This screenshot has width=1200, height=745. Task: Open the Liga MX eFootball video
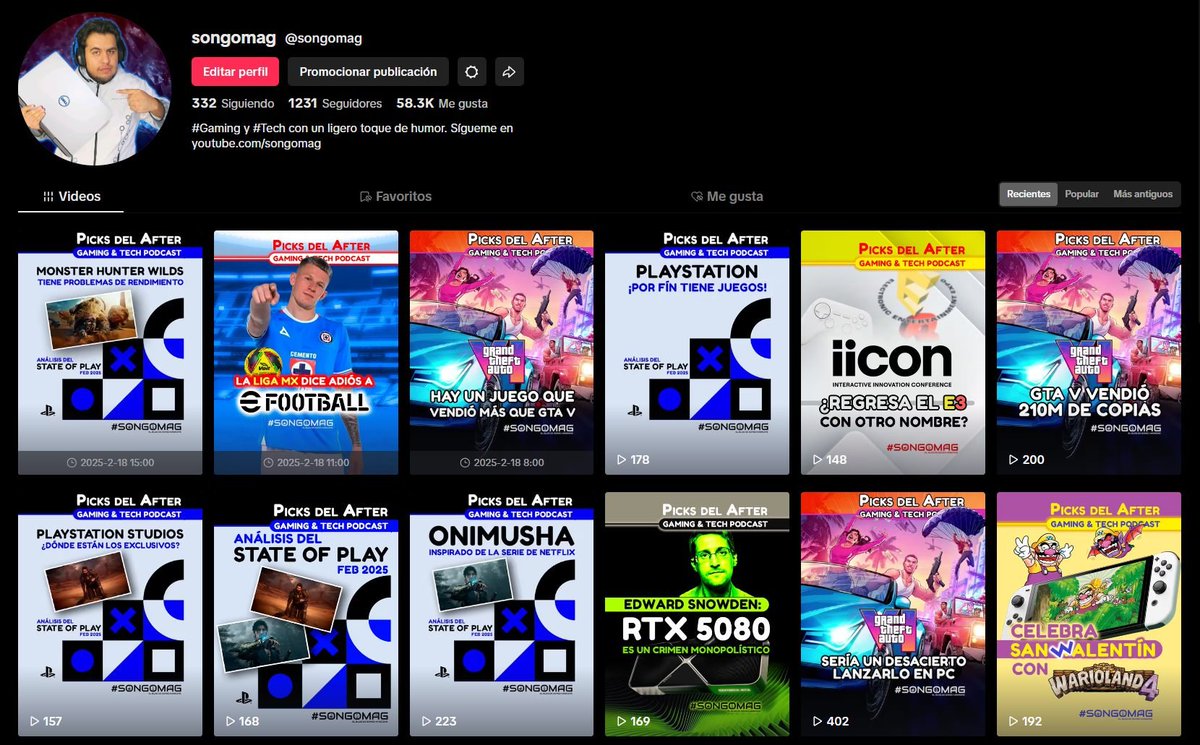tap(306, 352)
